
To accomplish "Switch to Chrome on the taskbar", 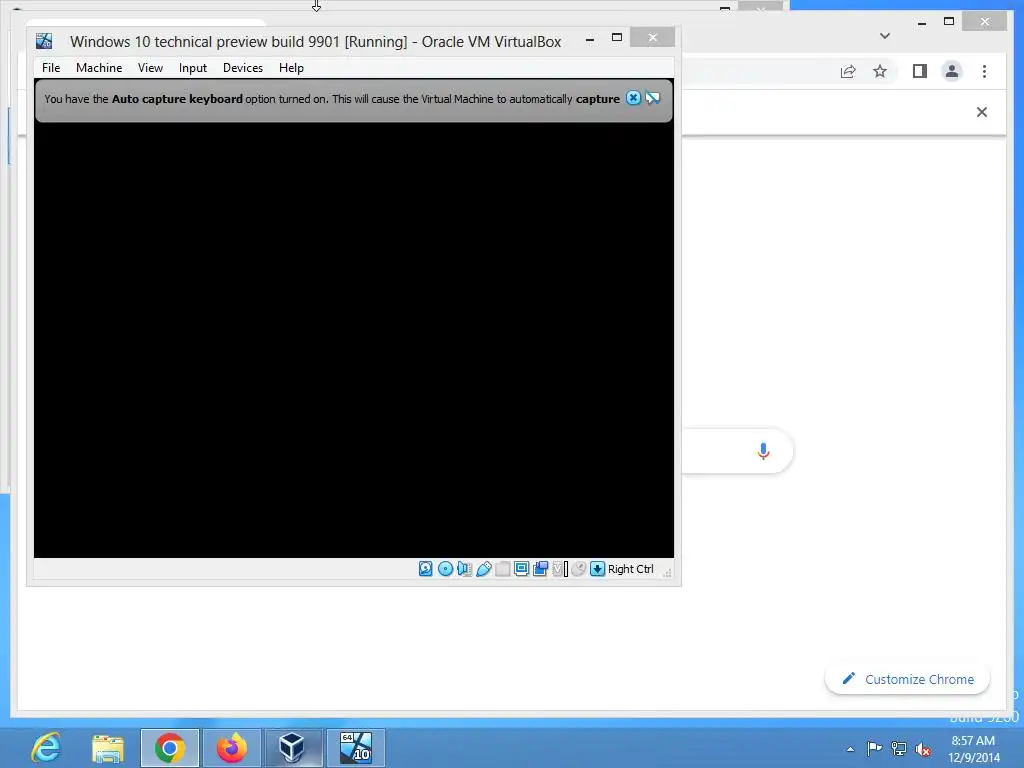I will click(x=170, y=748).
